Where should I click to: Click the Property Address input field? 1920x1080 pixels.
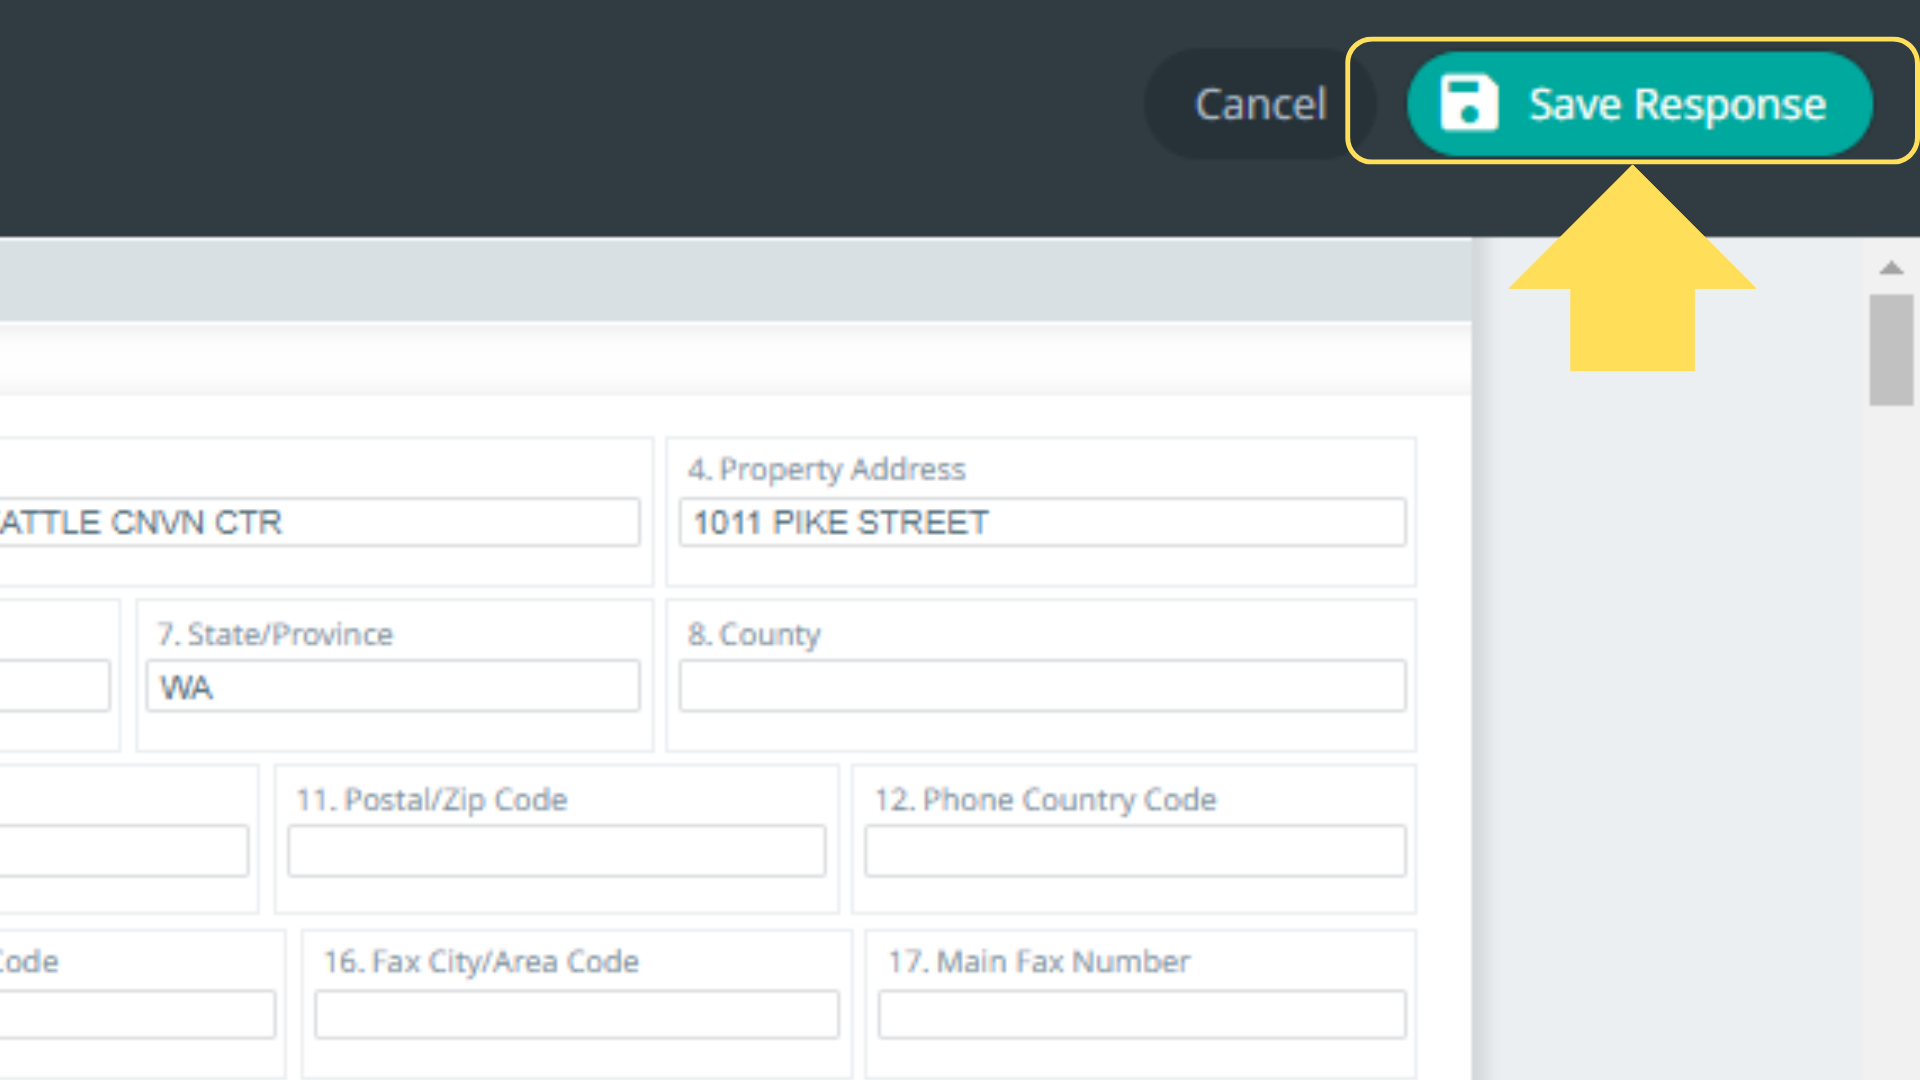pyautogui.click(x=1042, y=522)
